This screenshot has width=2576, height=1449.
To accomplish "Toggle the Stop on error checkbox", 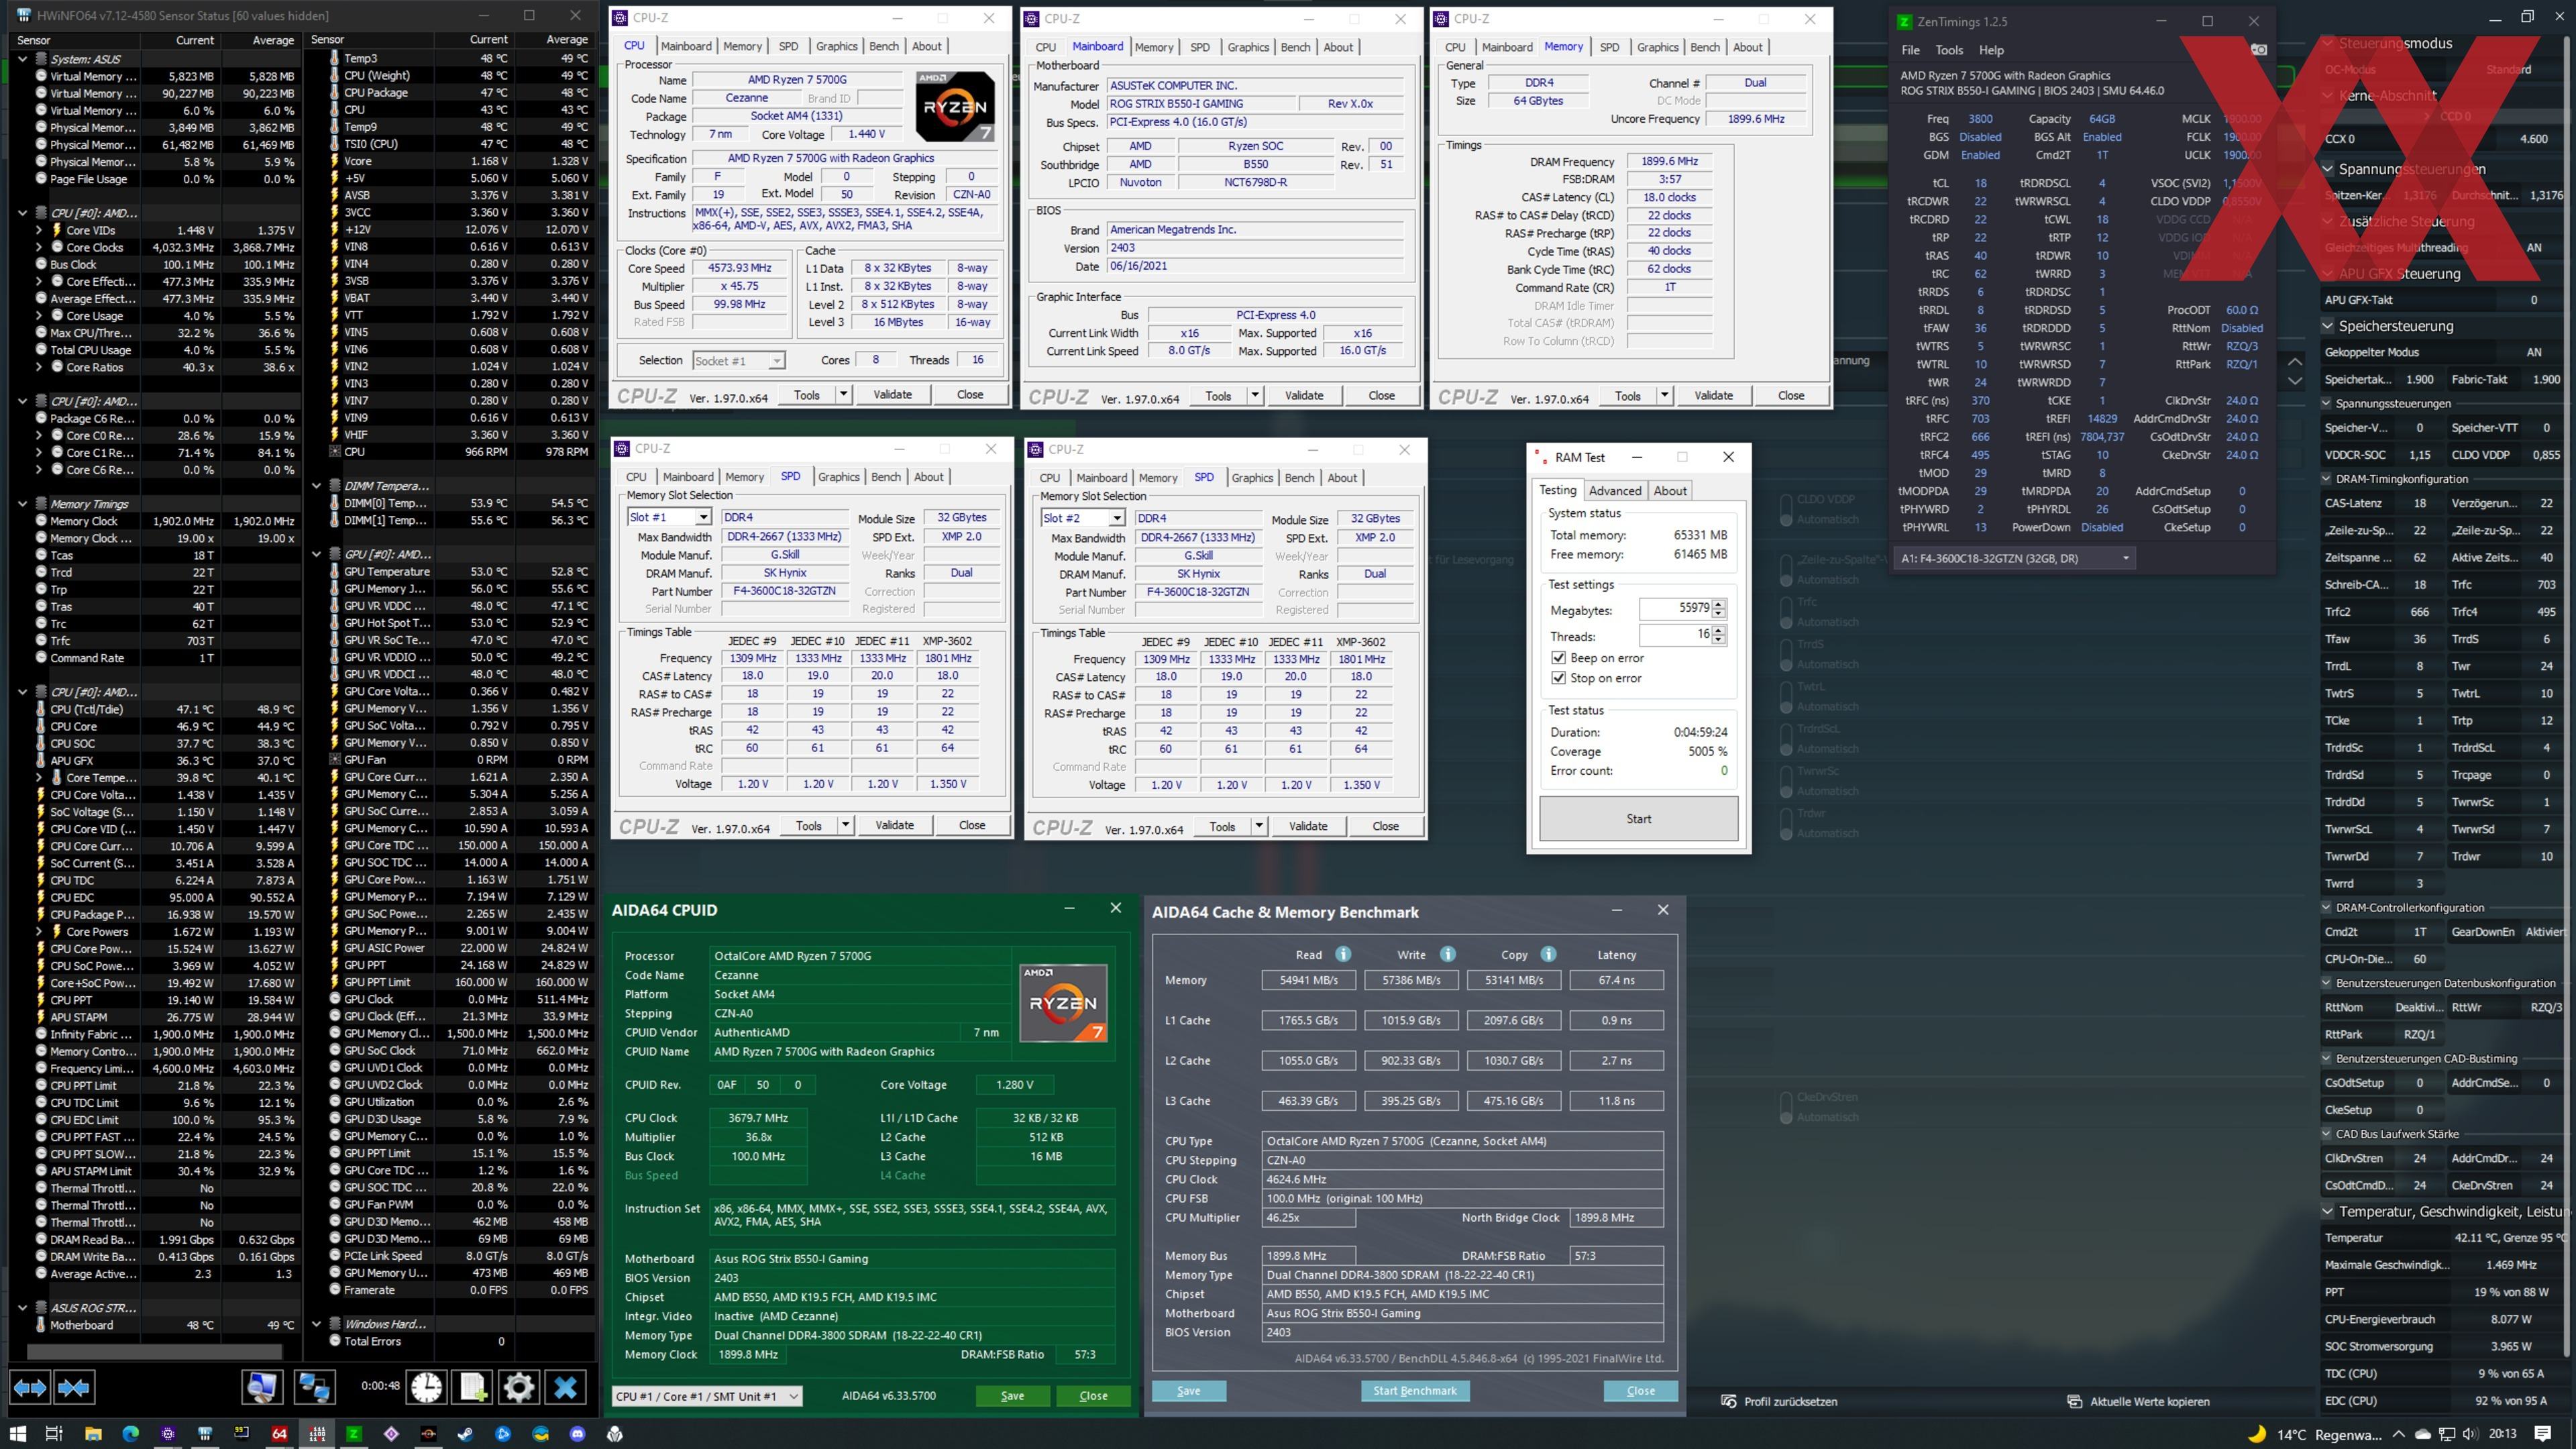I will 1558,678.
